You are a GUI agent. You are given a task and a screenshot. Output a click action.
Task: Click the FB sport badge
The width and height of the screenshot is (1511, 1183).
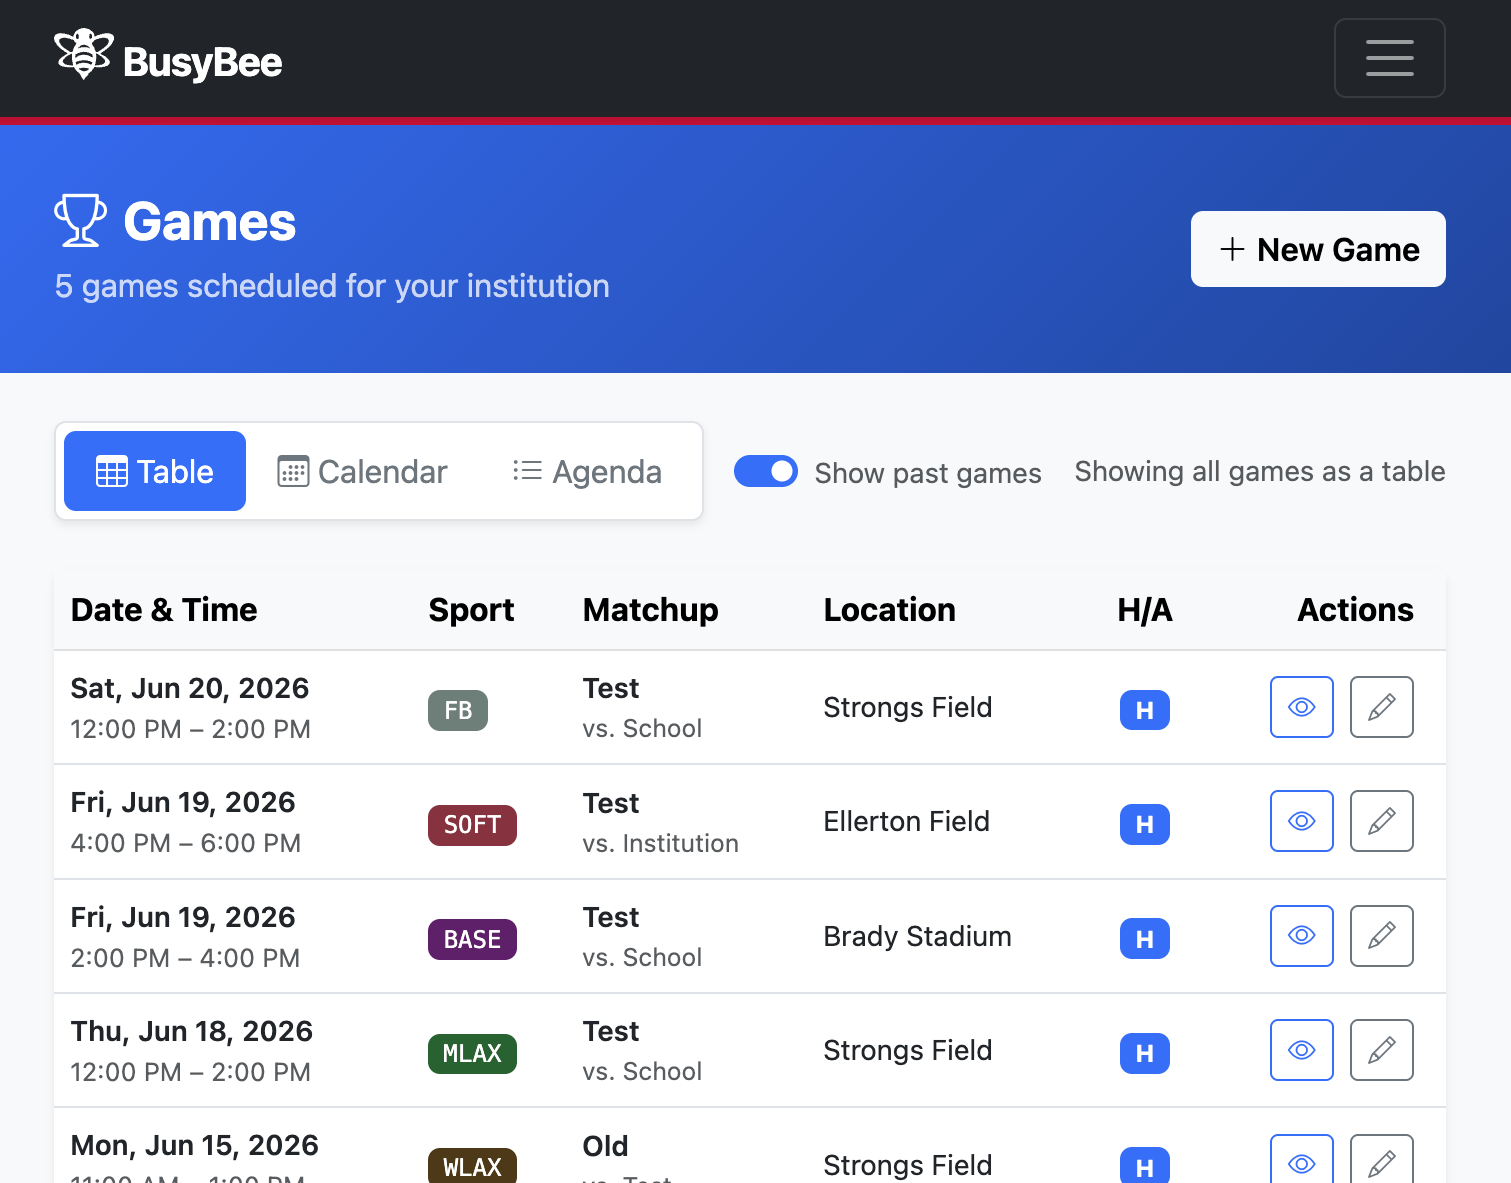coord(458,710)
